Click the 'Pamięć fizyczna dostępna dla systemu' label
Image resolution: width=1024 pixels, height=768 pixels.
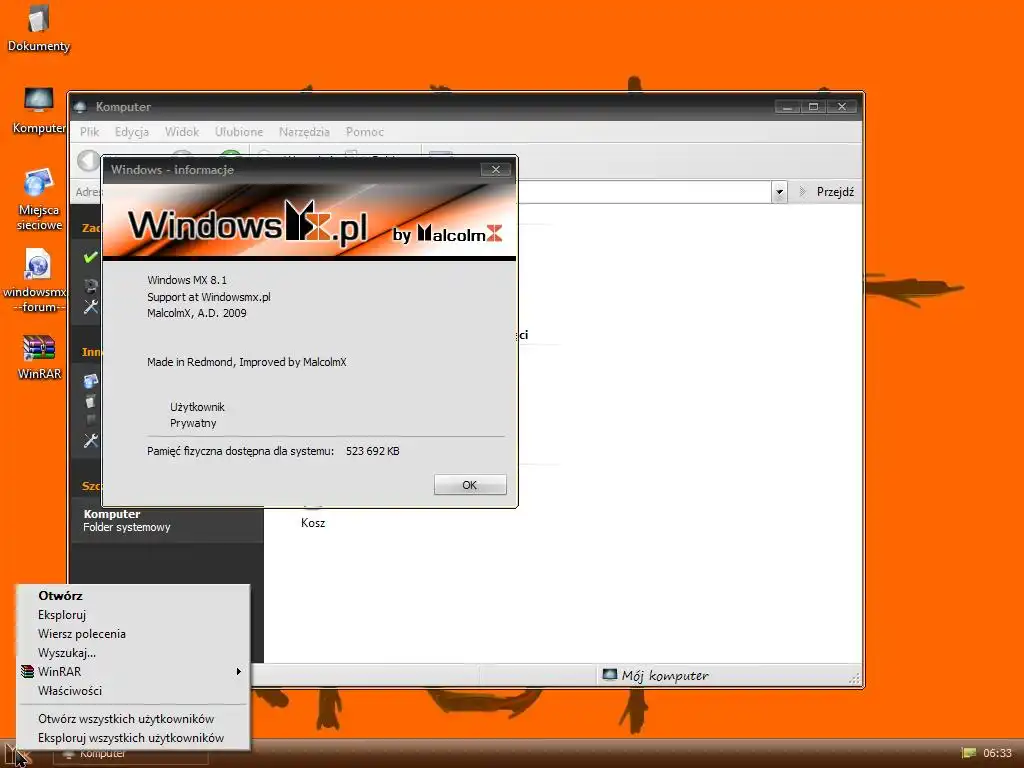pyautogui.click(x=240, y=451)
